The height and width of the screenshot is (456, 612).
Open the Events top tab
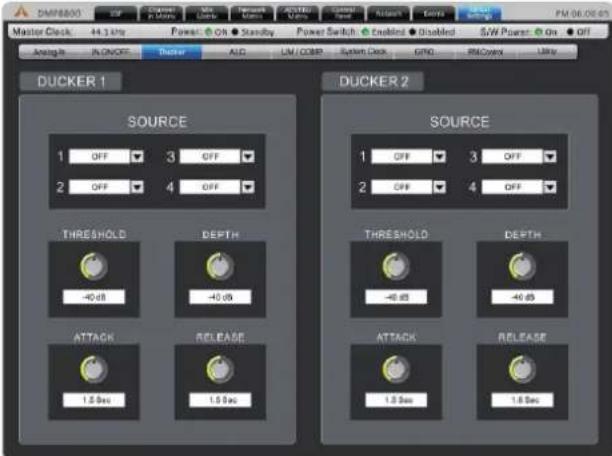pos(434,14)
